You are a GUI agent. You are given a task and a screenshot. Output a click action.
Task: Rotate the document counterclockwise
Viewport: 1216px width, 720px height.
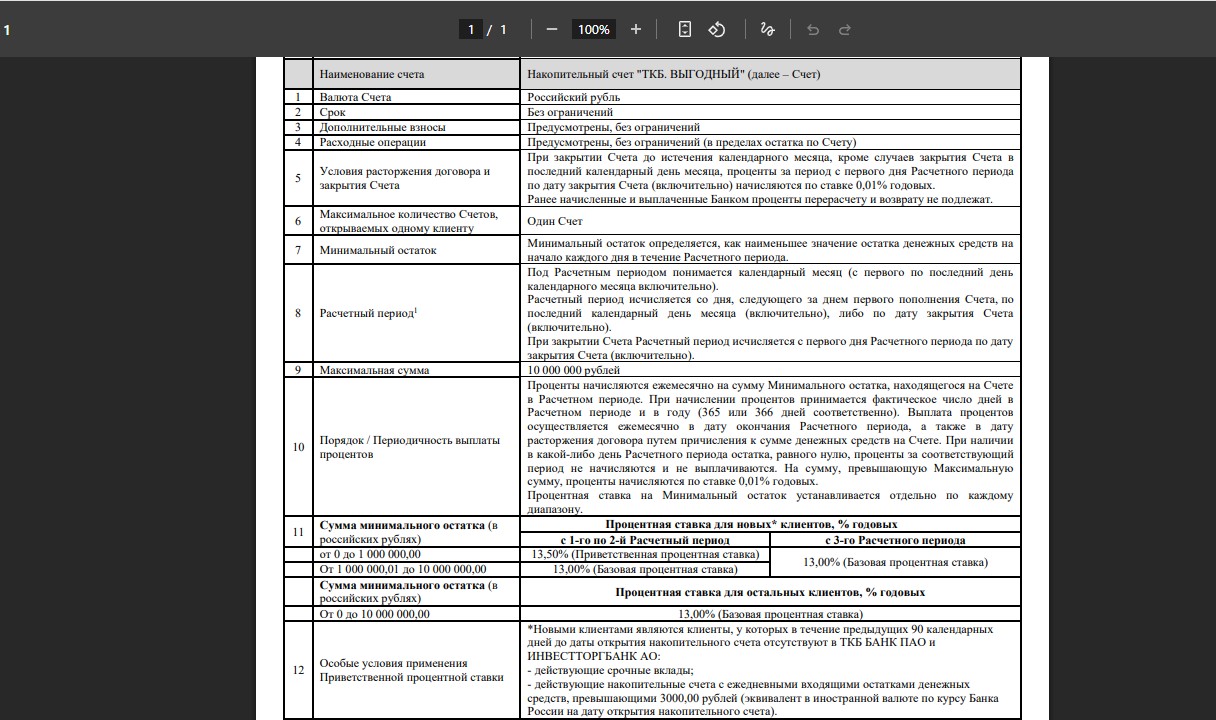point(717,29)
